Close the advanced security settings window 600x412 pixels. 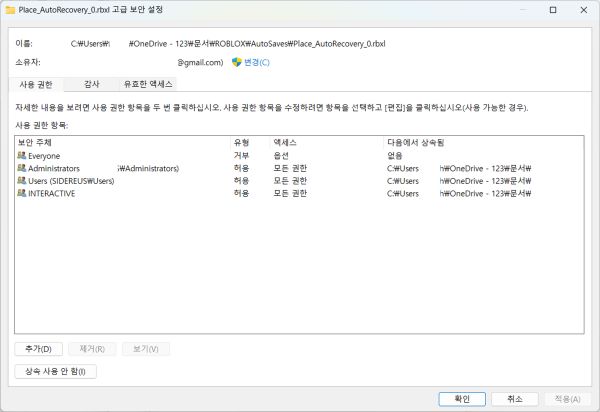coord(584,10)
